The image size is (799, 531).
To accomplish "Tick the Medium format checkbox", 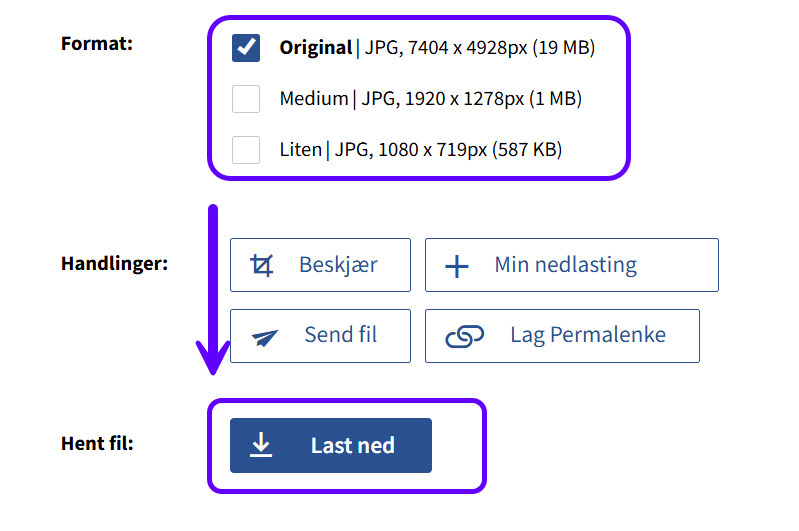I will 246,99.
